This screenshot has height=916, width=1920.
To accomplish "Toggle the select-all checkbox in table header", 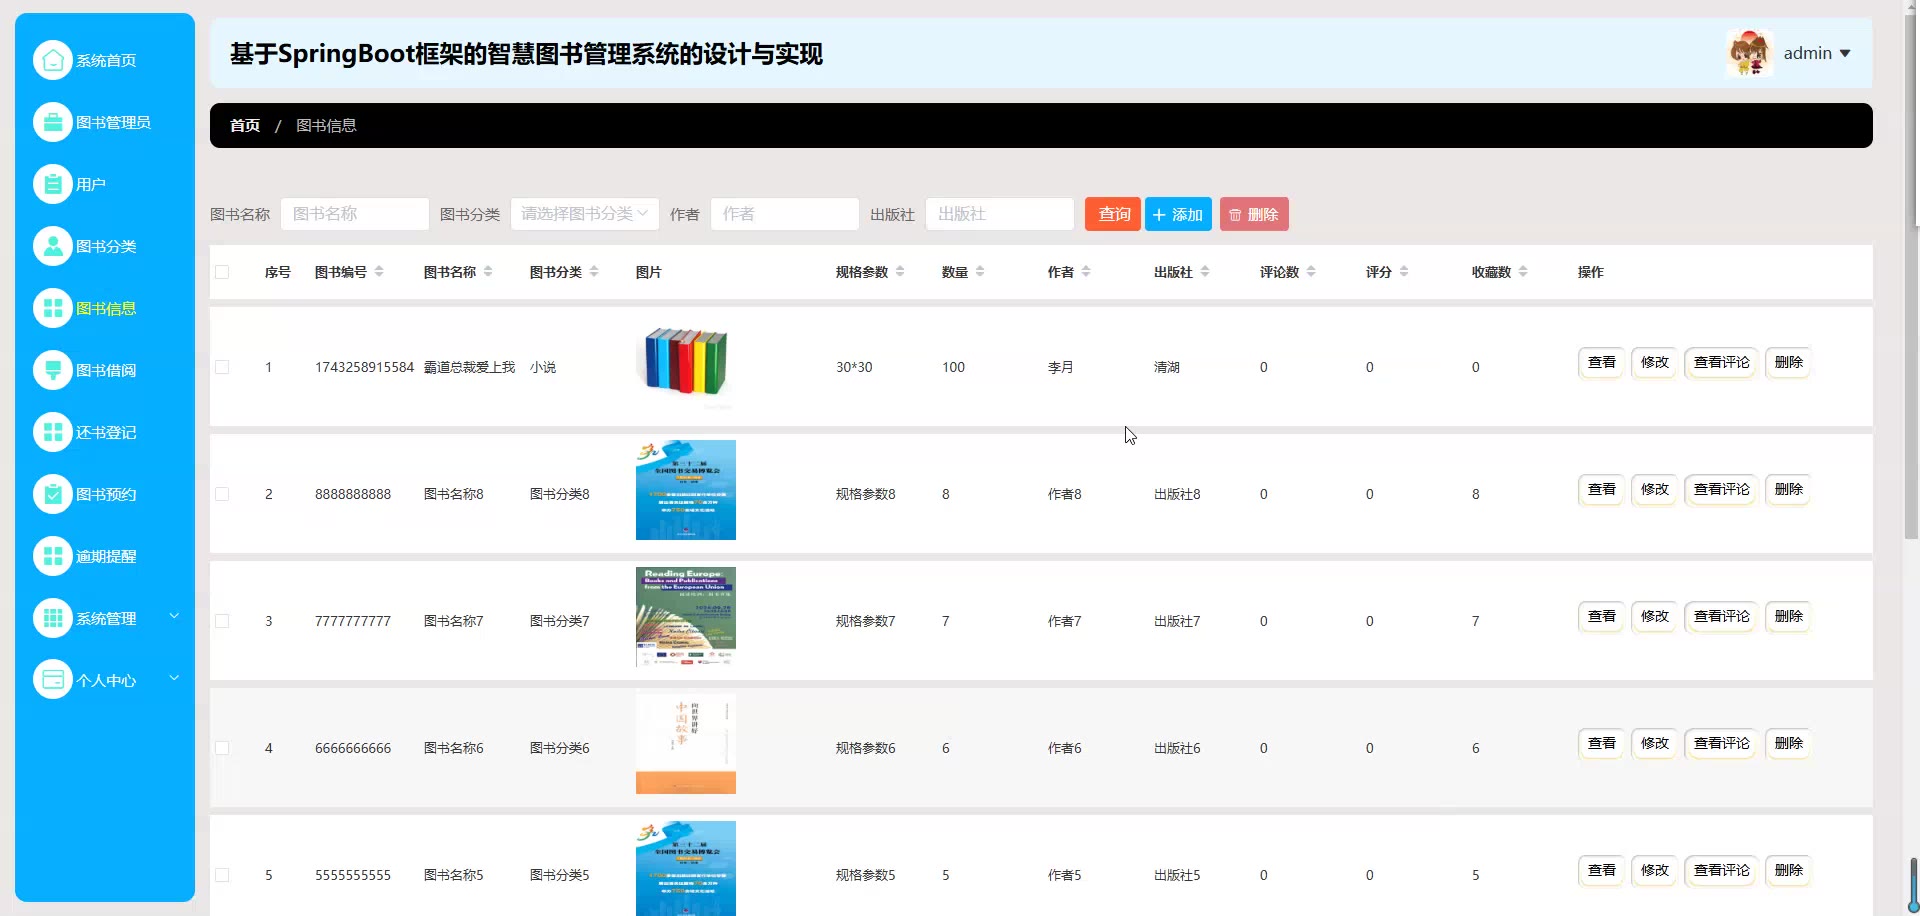I will [222, 272].
